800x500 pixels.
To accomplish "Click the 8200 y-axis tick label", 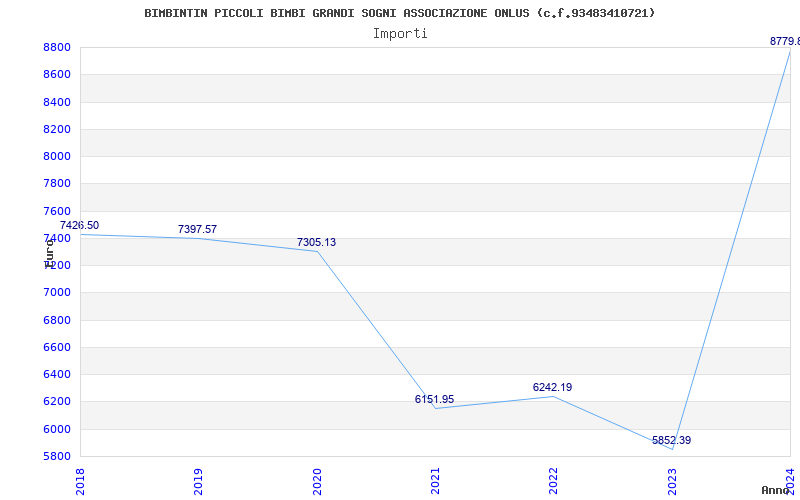I will tap(57, 129).
